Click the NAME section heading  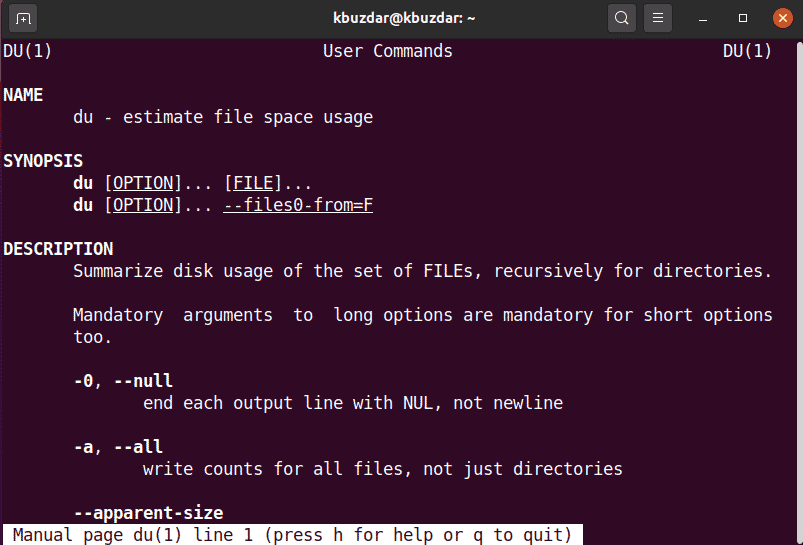23,95
